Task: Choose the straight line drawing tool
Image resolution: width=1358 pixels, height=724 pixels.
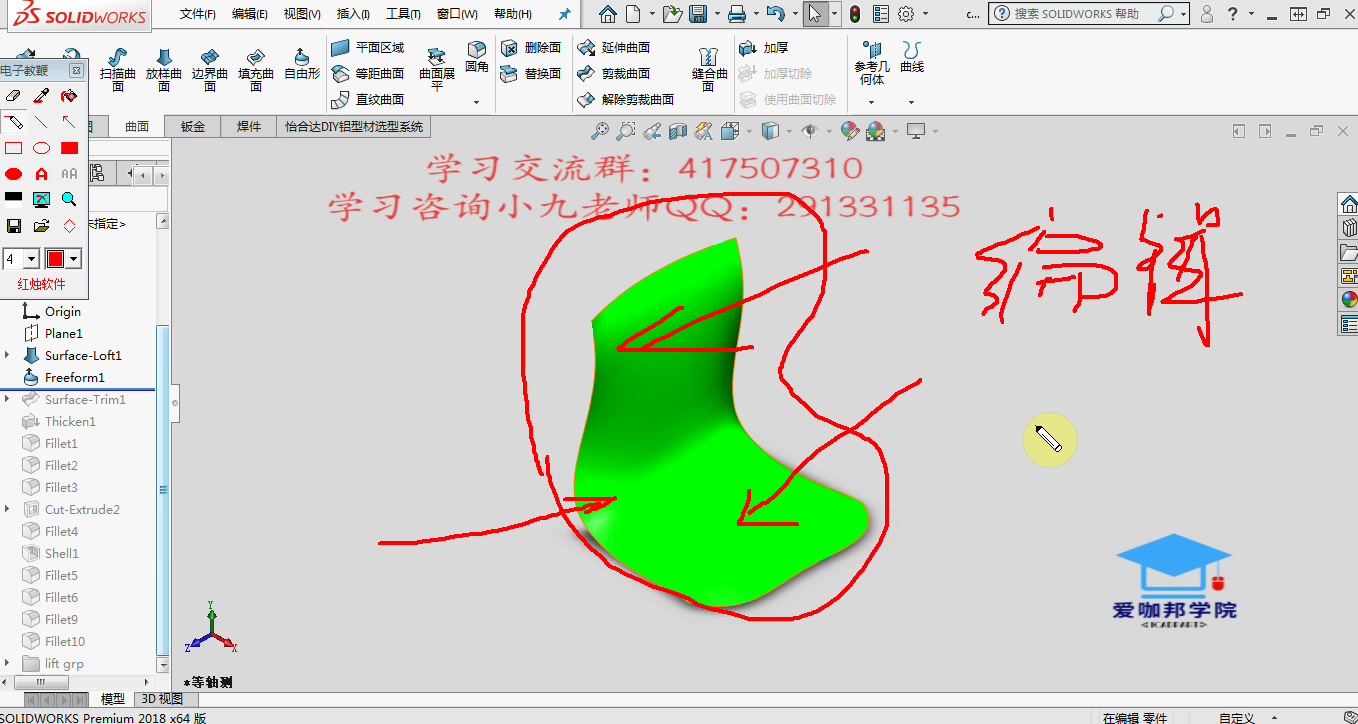Action: pos(41,122)
